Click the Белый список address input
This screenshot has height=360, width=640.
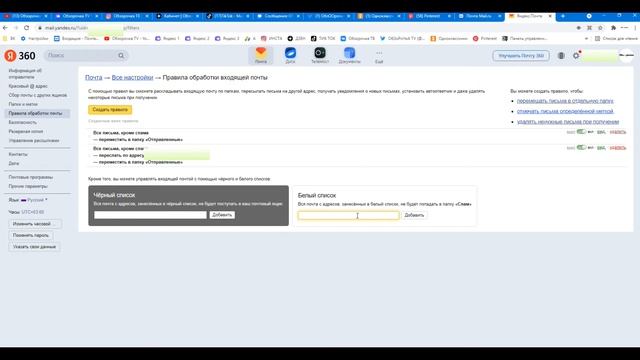(349, 215)
